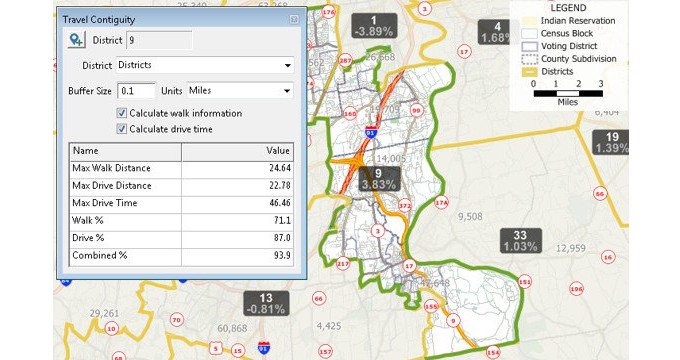Click the select district map tool icon
The width and height of the screenshot is (680, 360).
coord(77,40)
